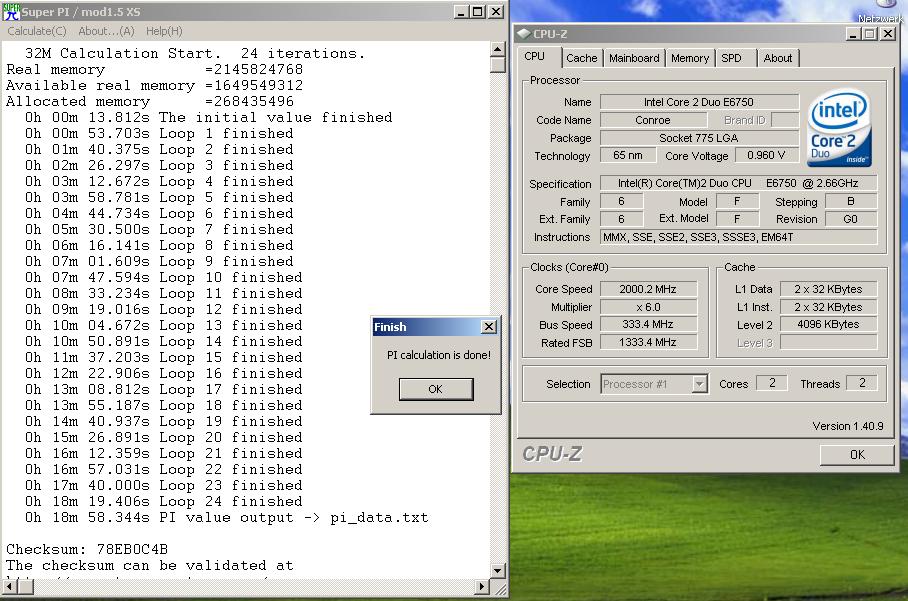Viewport: 908px width, 601px height.
Task: Click the Package field Socket 775 LGA
Action: pyautogui.click(x=699, y=138)
